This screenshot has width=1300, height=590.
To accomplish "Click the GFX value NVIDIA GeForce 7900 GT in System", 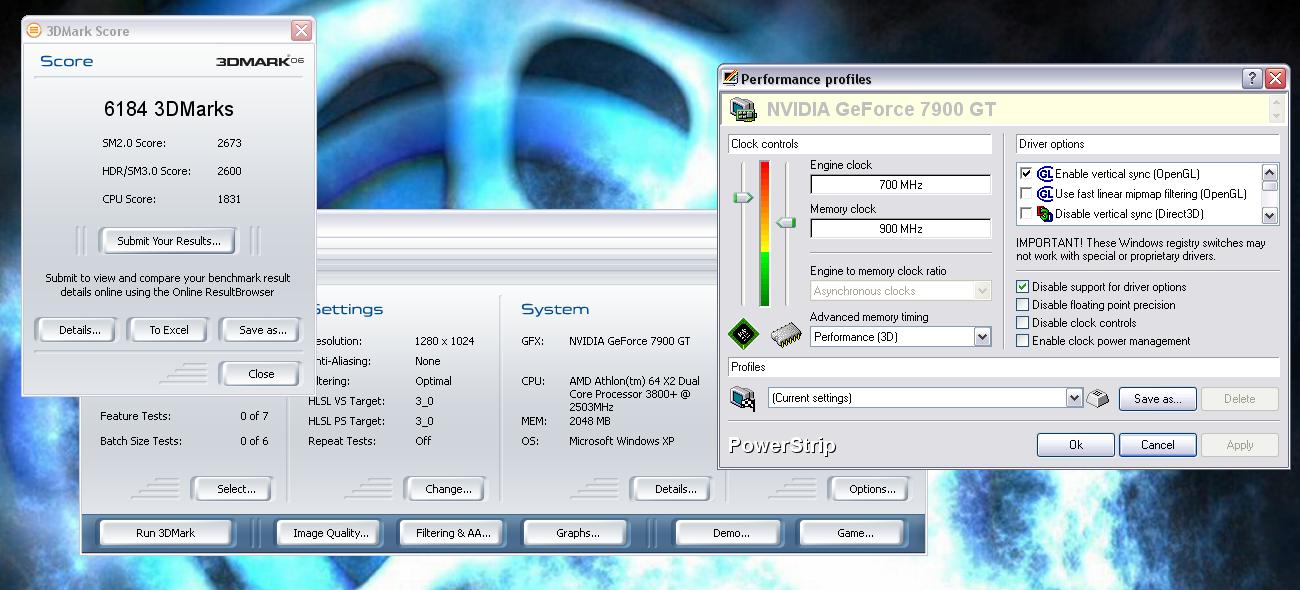I will (629, 341).
